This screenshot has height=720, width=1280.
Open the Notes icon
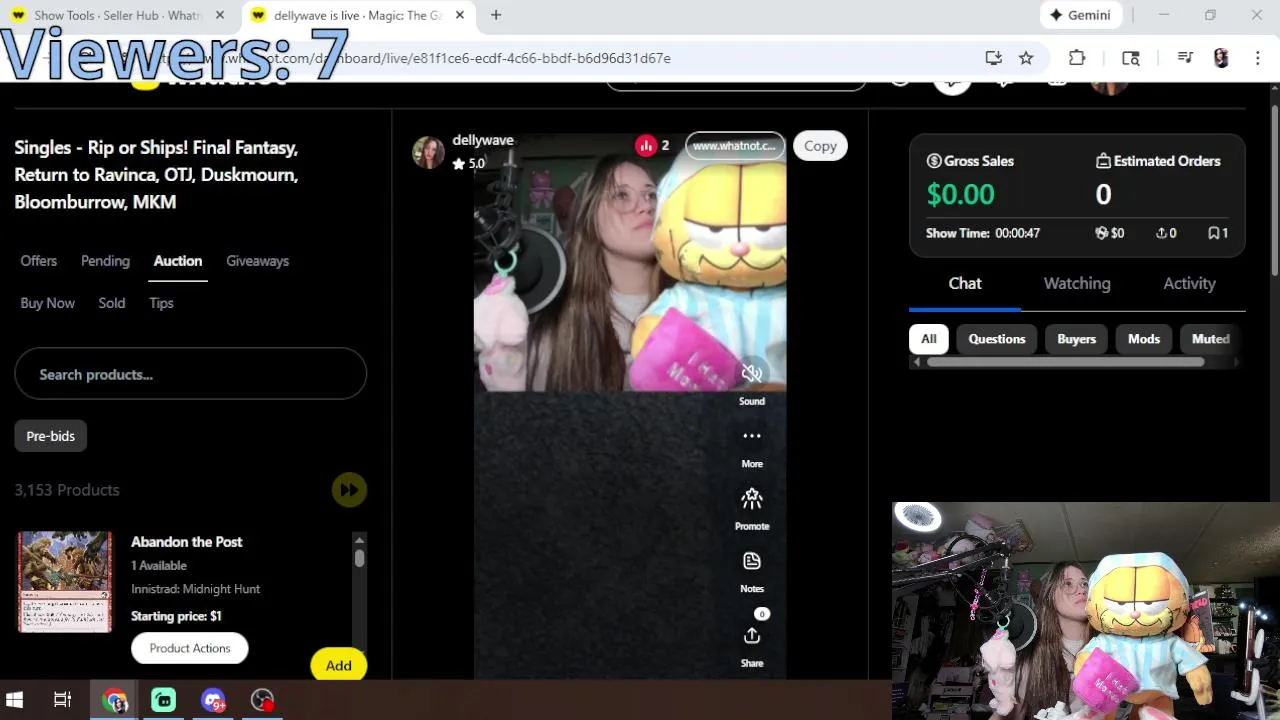click(752, 561)
